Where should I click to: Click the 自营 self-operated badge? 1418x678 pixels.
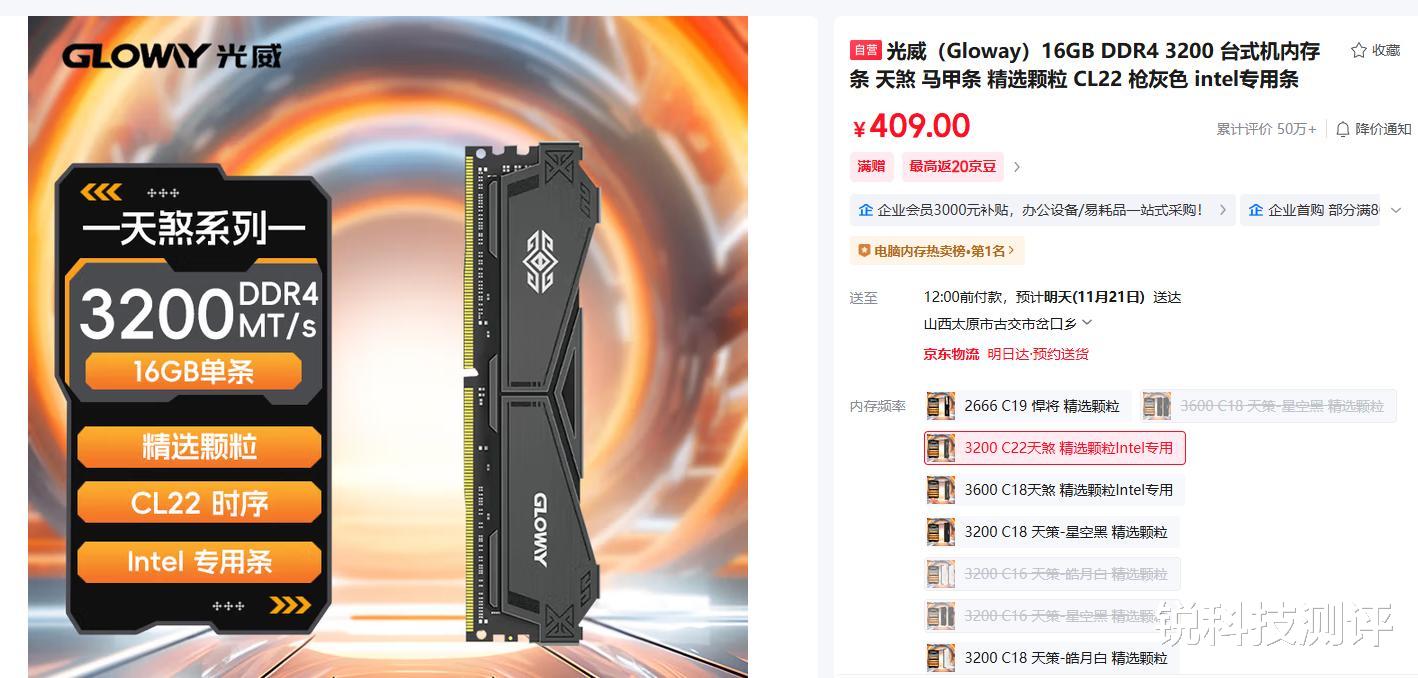pyautogui.click(x=865, y=50)
